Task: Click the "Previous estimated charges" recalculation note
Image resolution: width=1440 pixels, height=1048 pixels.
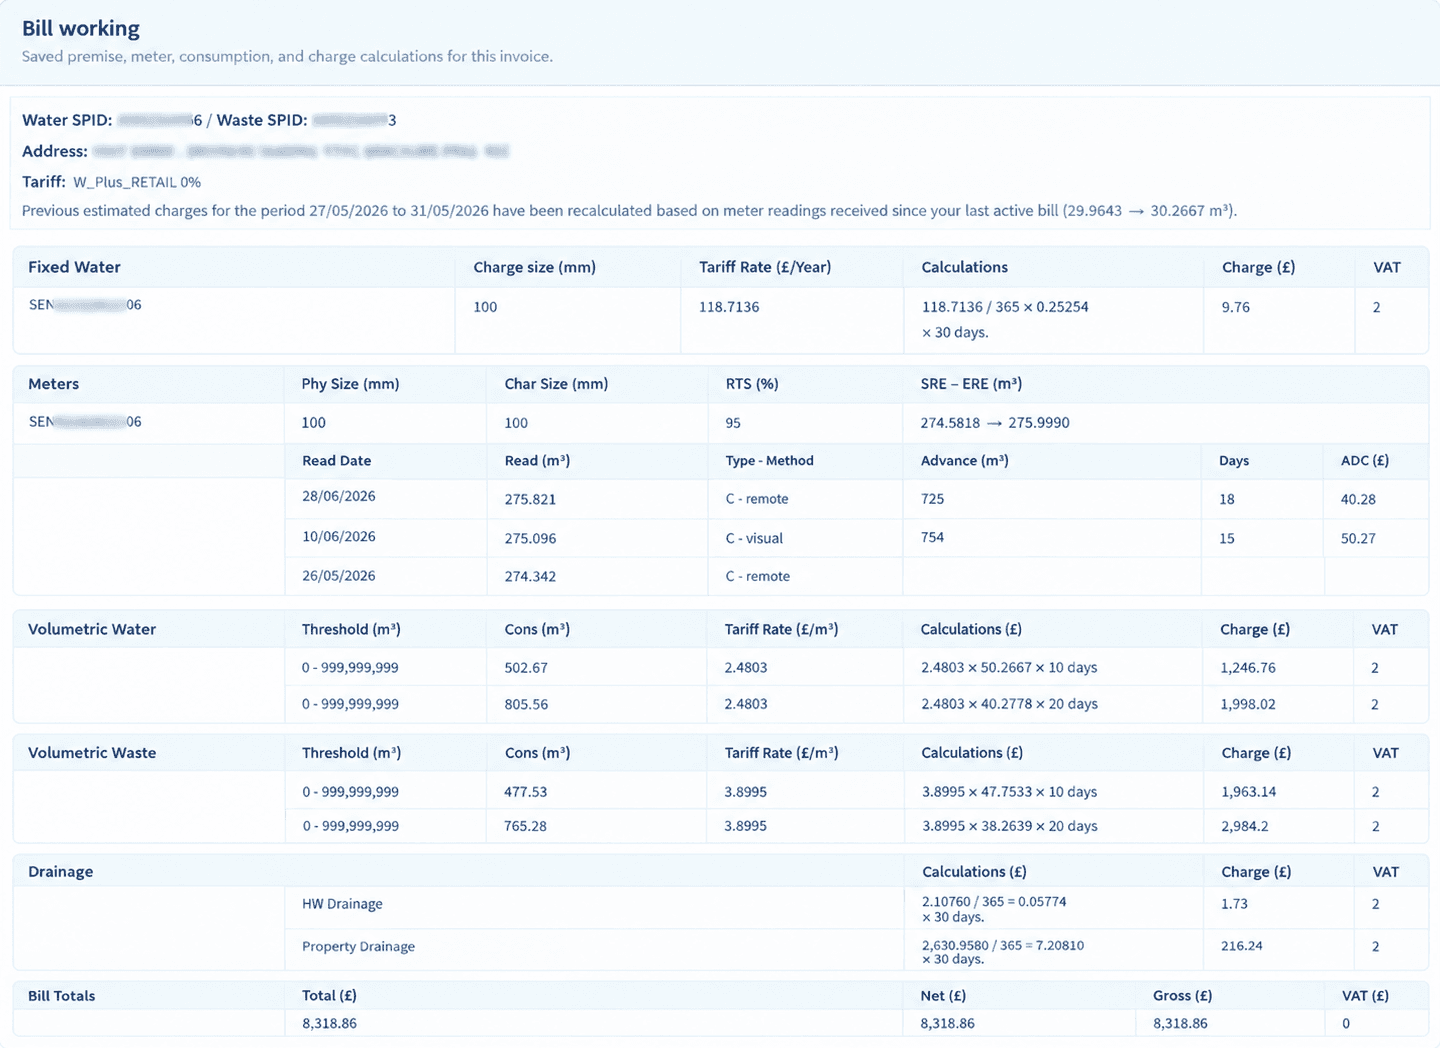Action: (629, 211)
